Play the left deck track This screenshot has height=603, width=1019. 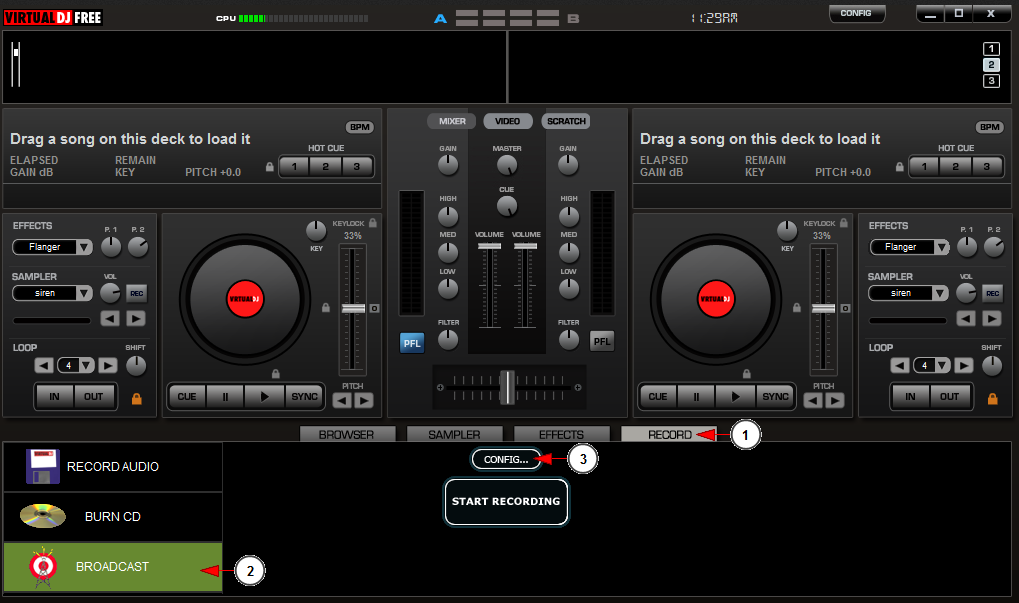(x=264, y=396)
